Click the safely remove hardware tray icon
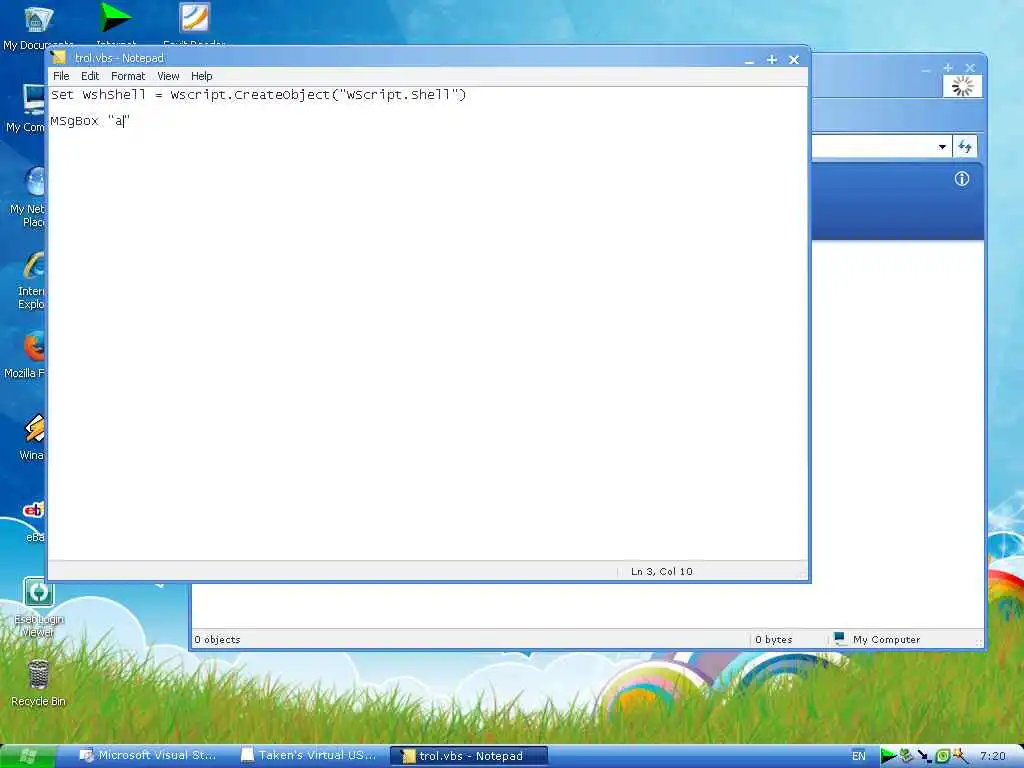The image size is (1024, 768). (906, 756)
